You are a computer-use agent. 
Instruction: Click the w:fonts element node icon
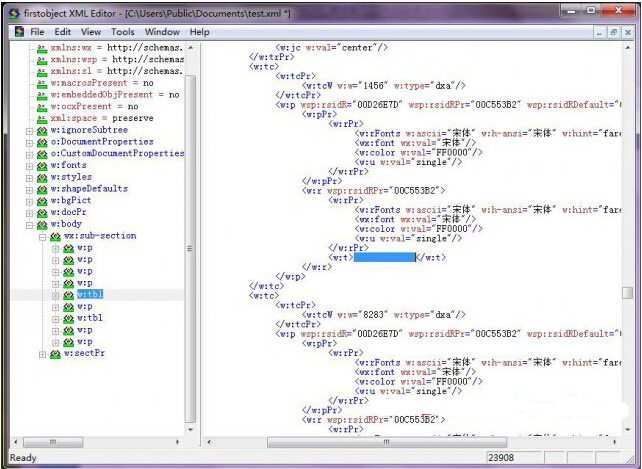pos(42,165)
